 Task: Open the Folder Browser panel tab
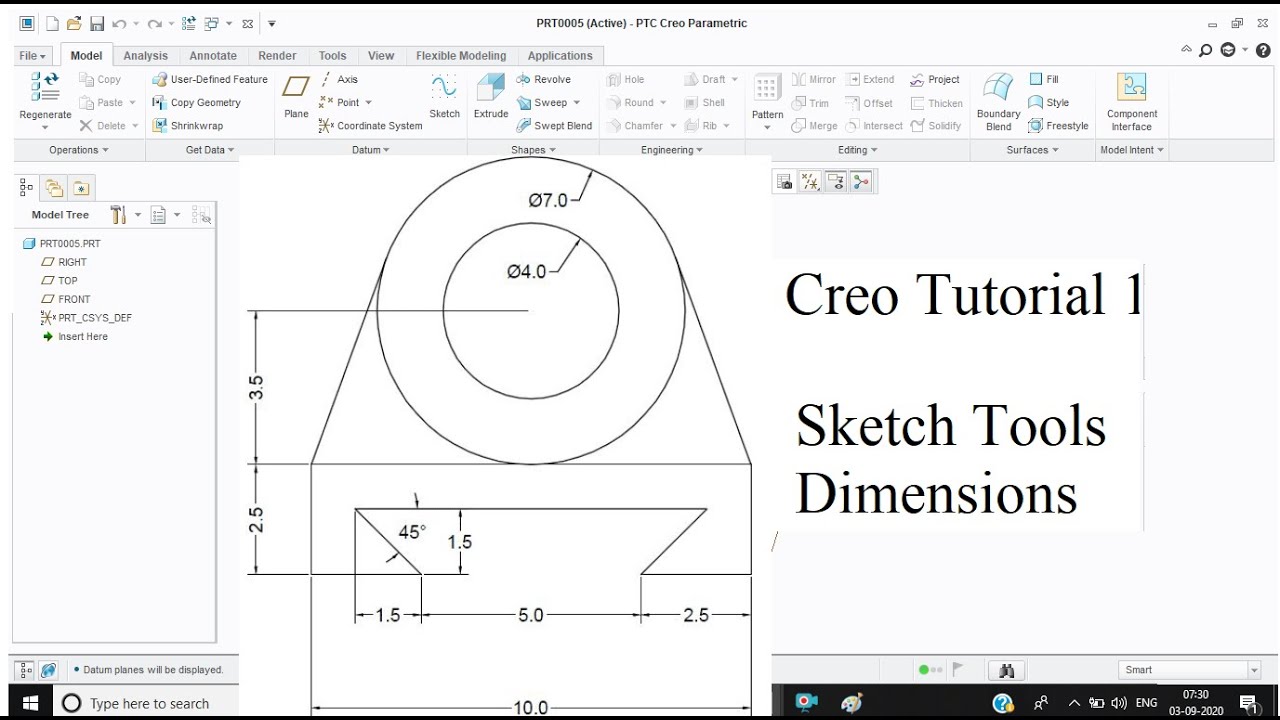pos(54,187)
